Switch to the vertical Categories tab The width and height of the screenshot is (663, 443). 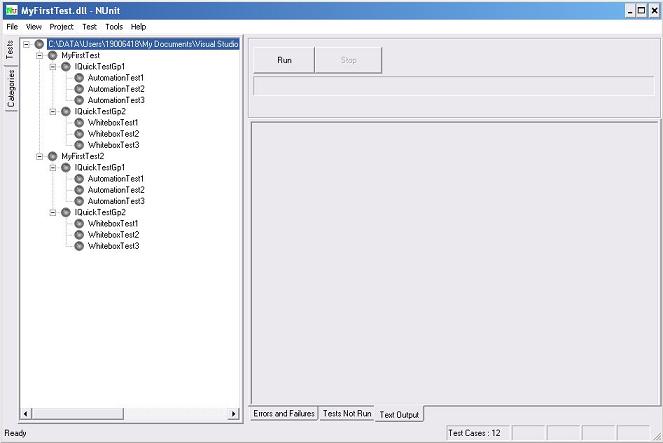(11, 88)
